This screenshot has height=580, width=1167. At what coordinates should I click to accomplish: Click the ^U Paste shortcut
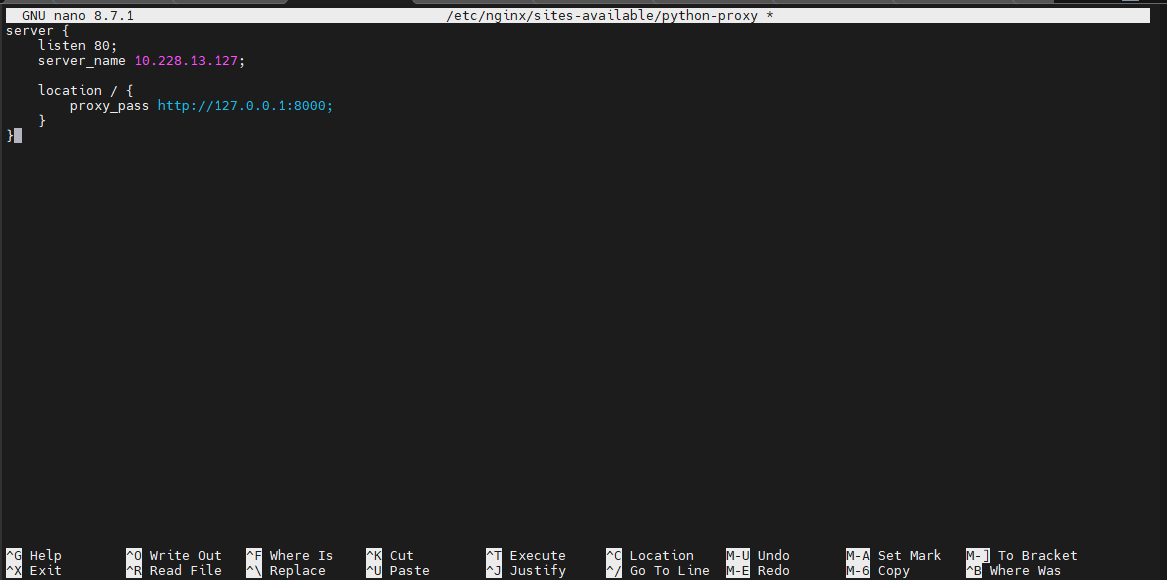pos(398,571)
